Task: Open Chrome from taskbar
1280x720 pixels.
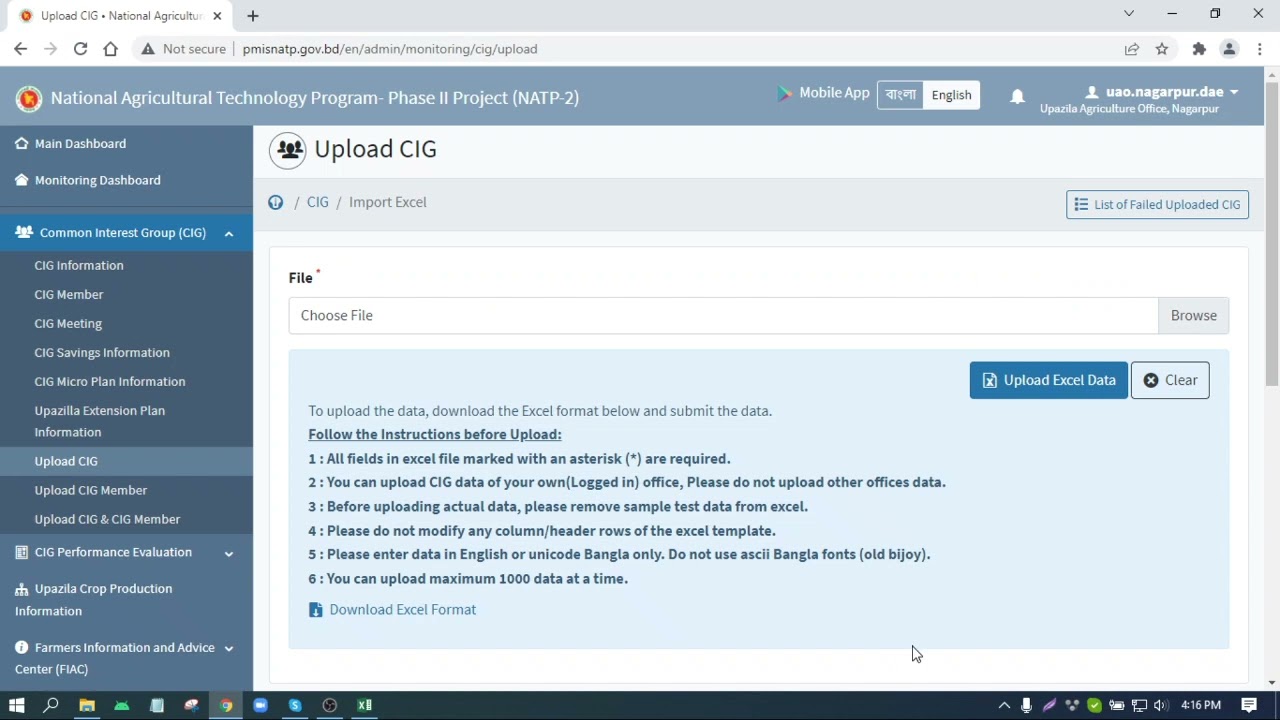Action: [226, 705]
